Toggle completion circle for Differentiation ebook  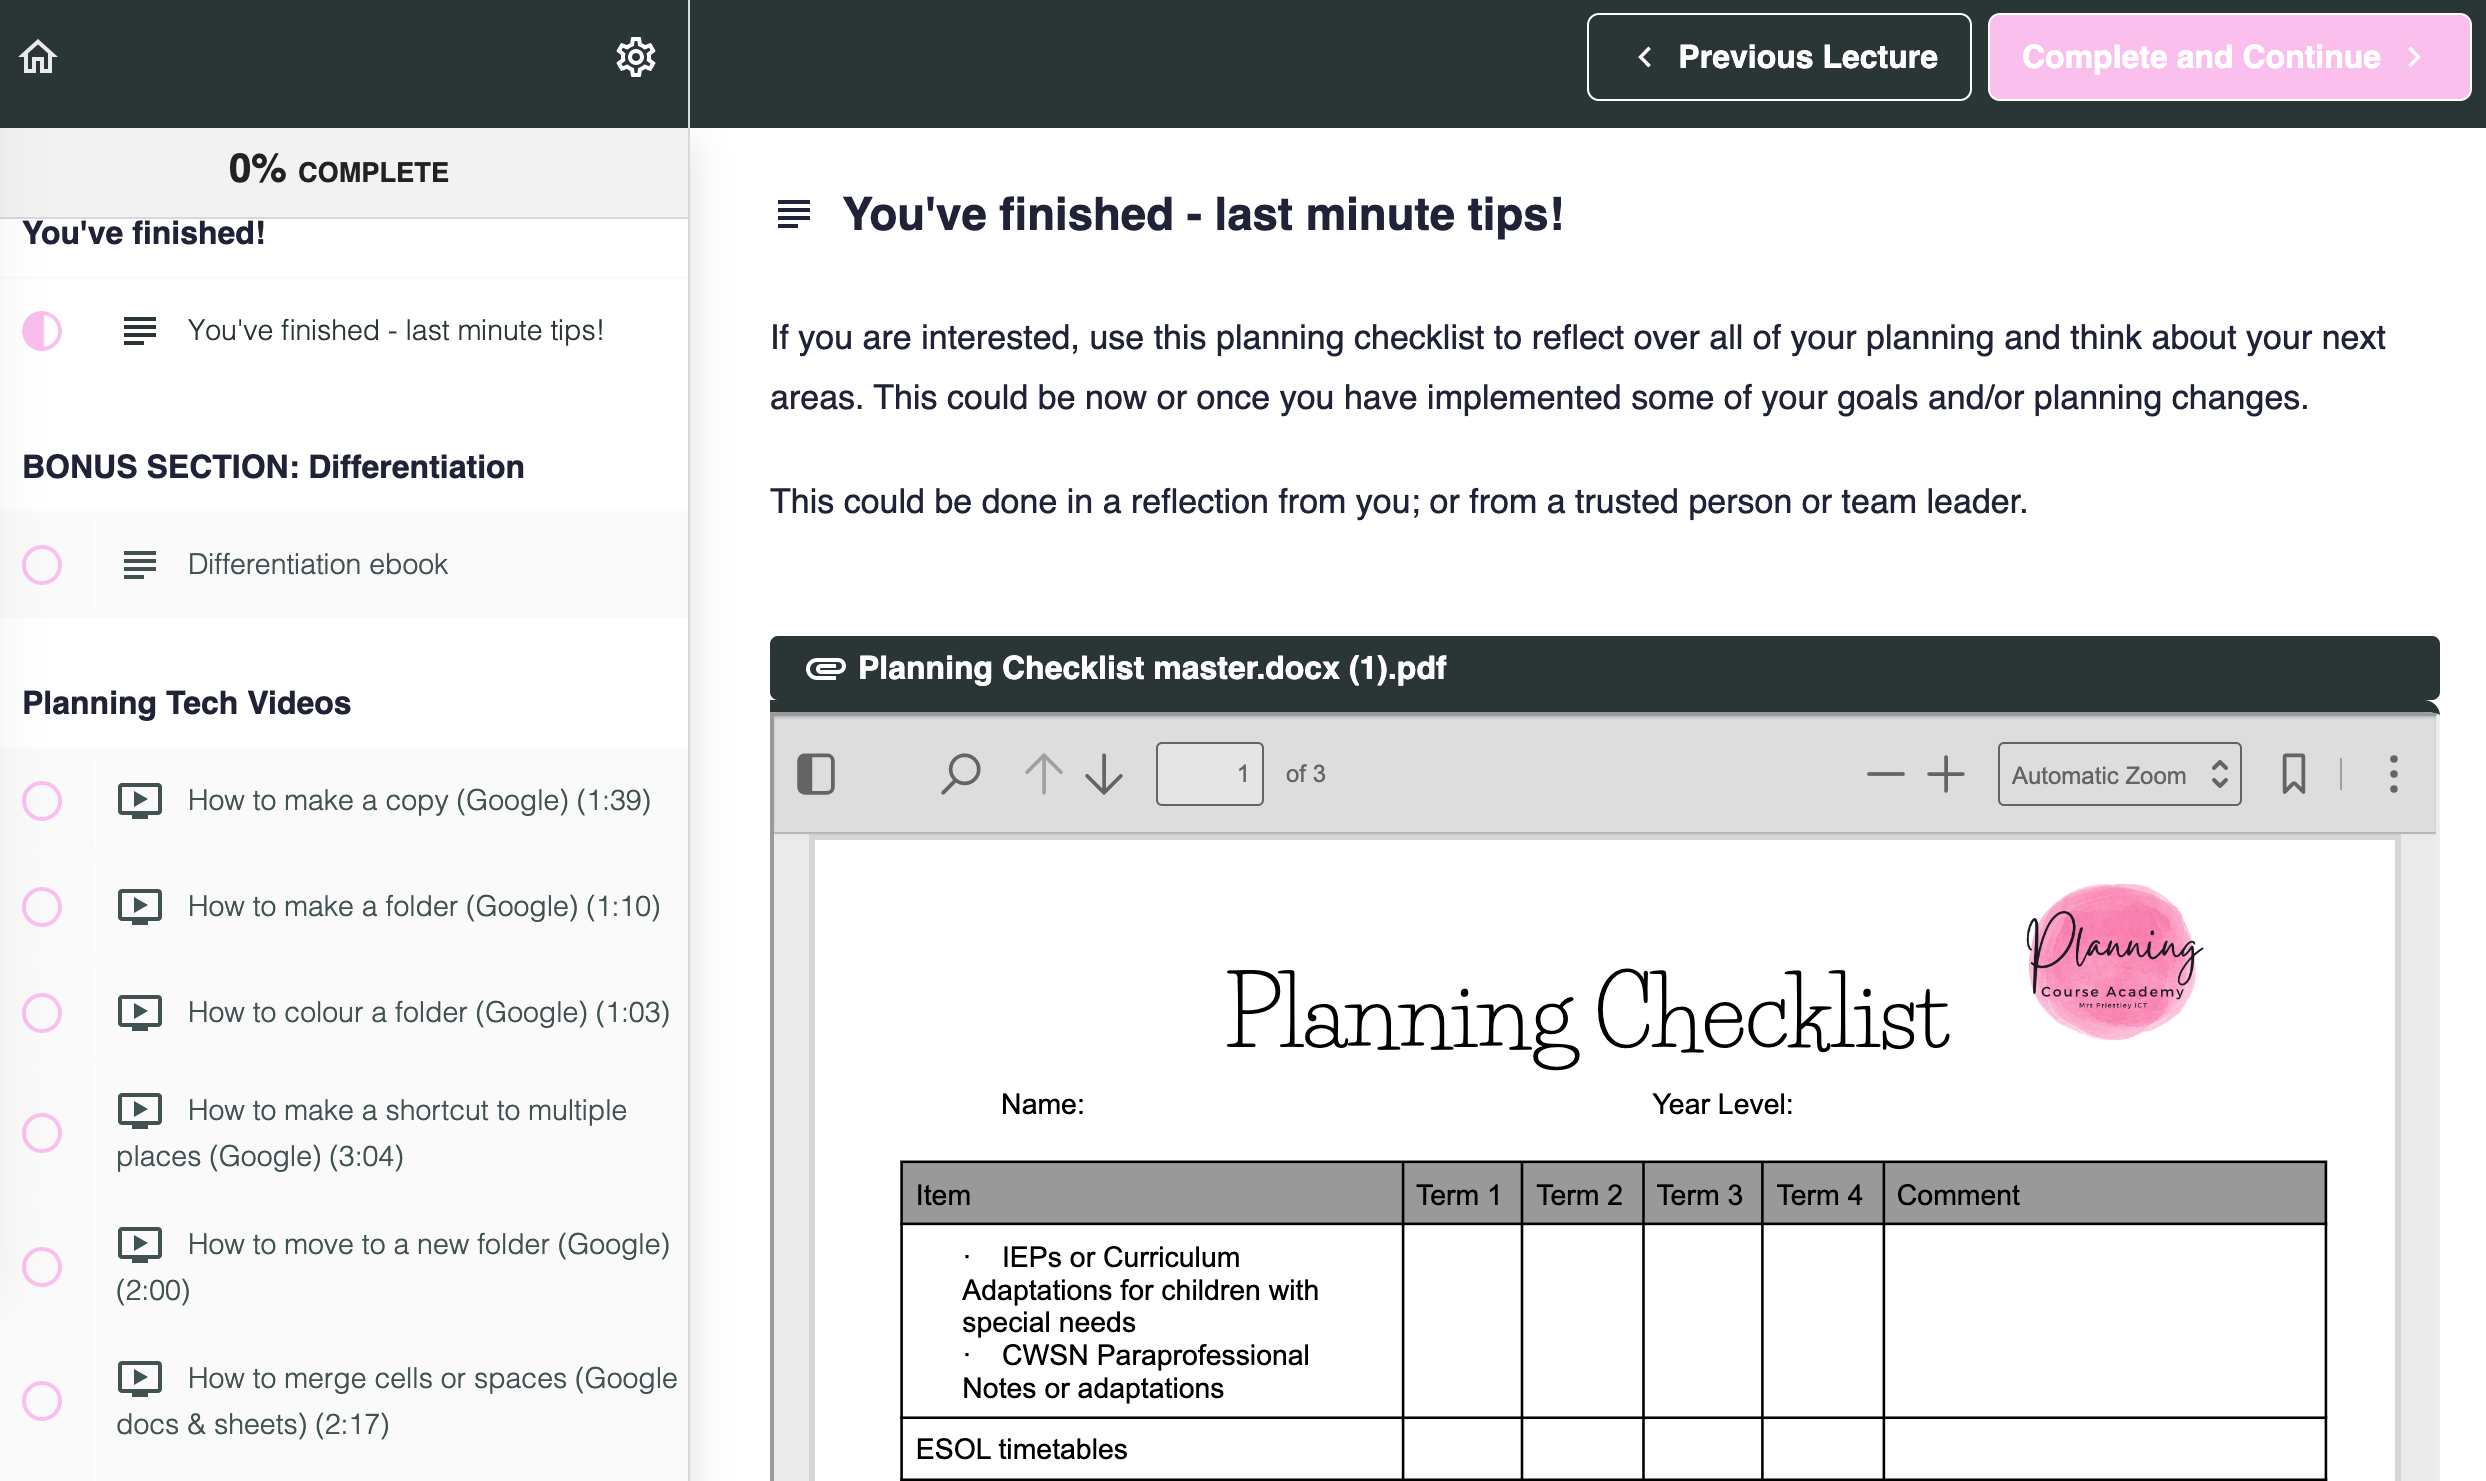coord(42,565)
